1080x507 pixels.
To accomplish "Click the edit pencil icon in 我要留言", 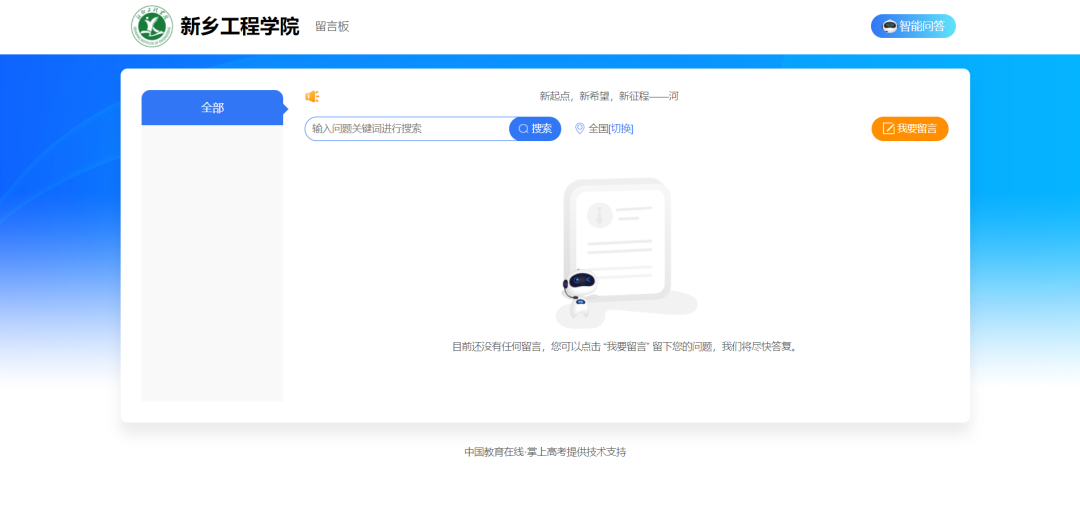I will click(888, 129).
